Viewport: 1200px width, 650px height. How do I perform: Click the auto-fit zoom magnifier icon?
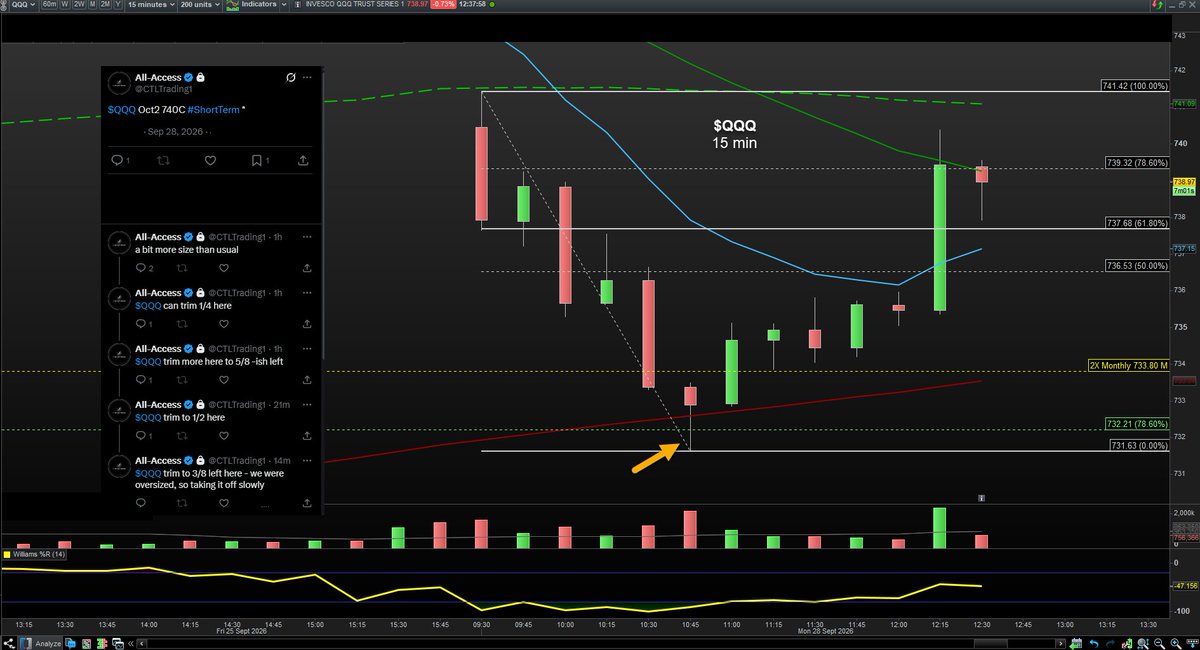point(1144,643)
